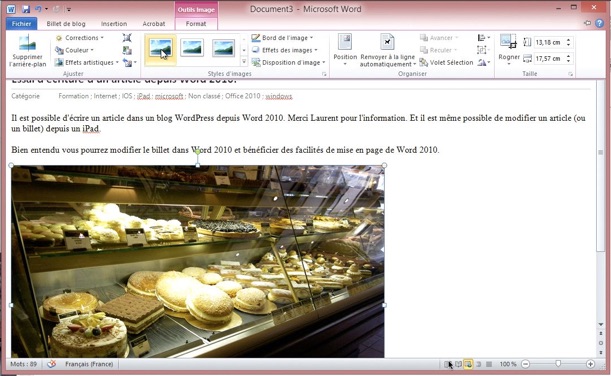Click Français (France) language button
This screenshot has width=611, height=376.
pos(89,364)
